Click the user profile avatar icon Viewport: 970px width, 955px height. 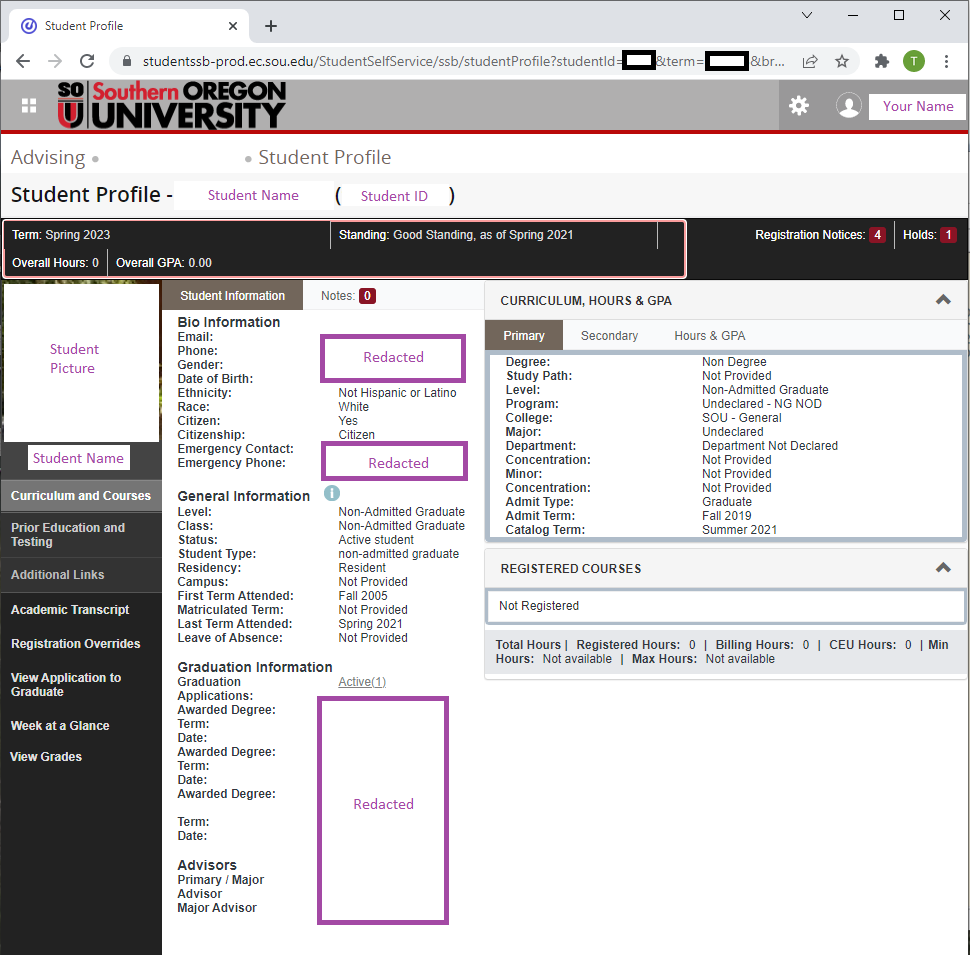point(849,106)
